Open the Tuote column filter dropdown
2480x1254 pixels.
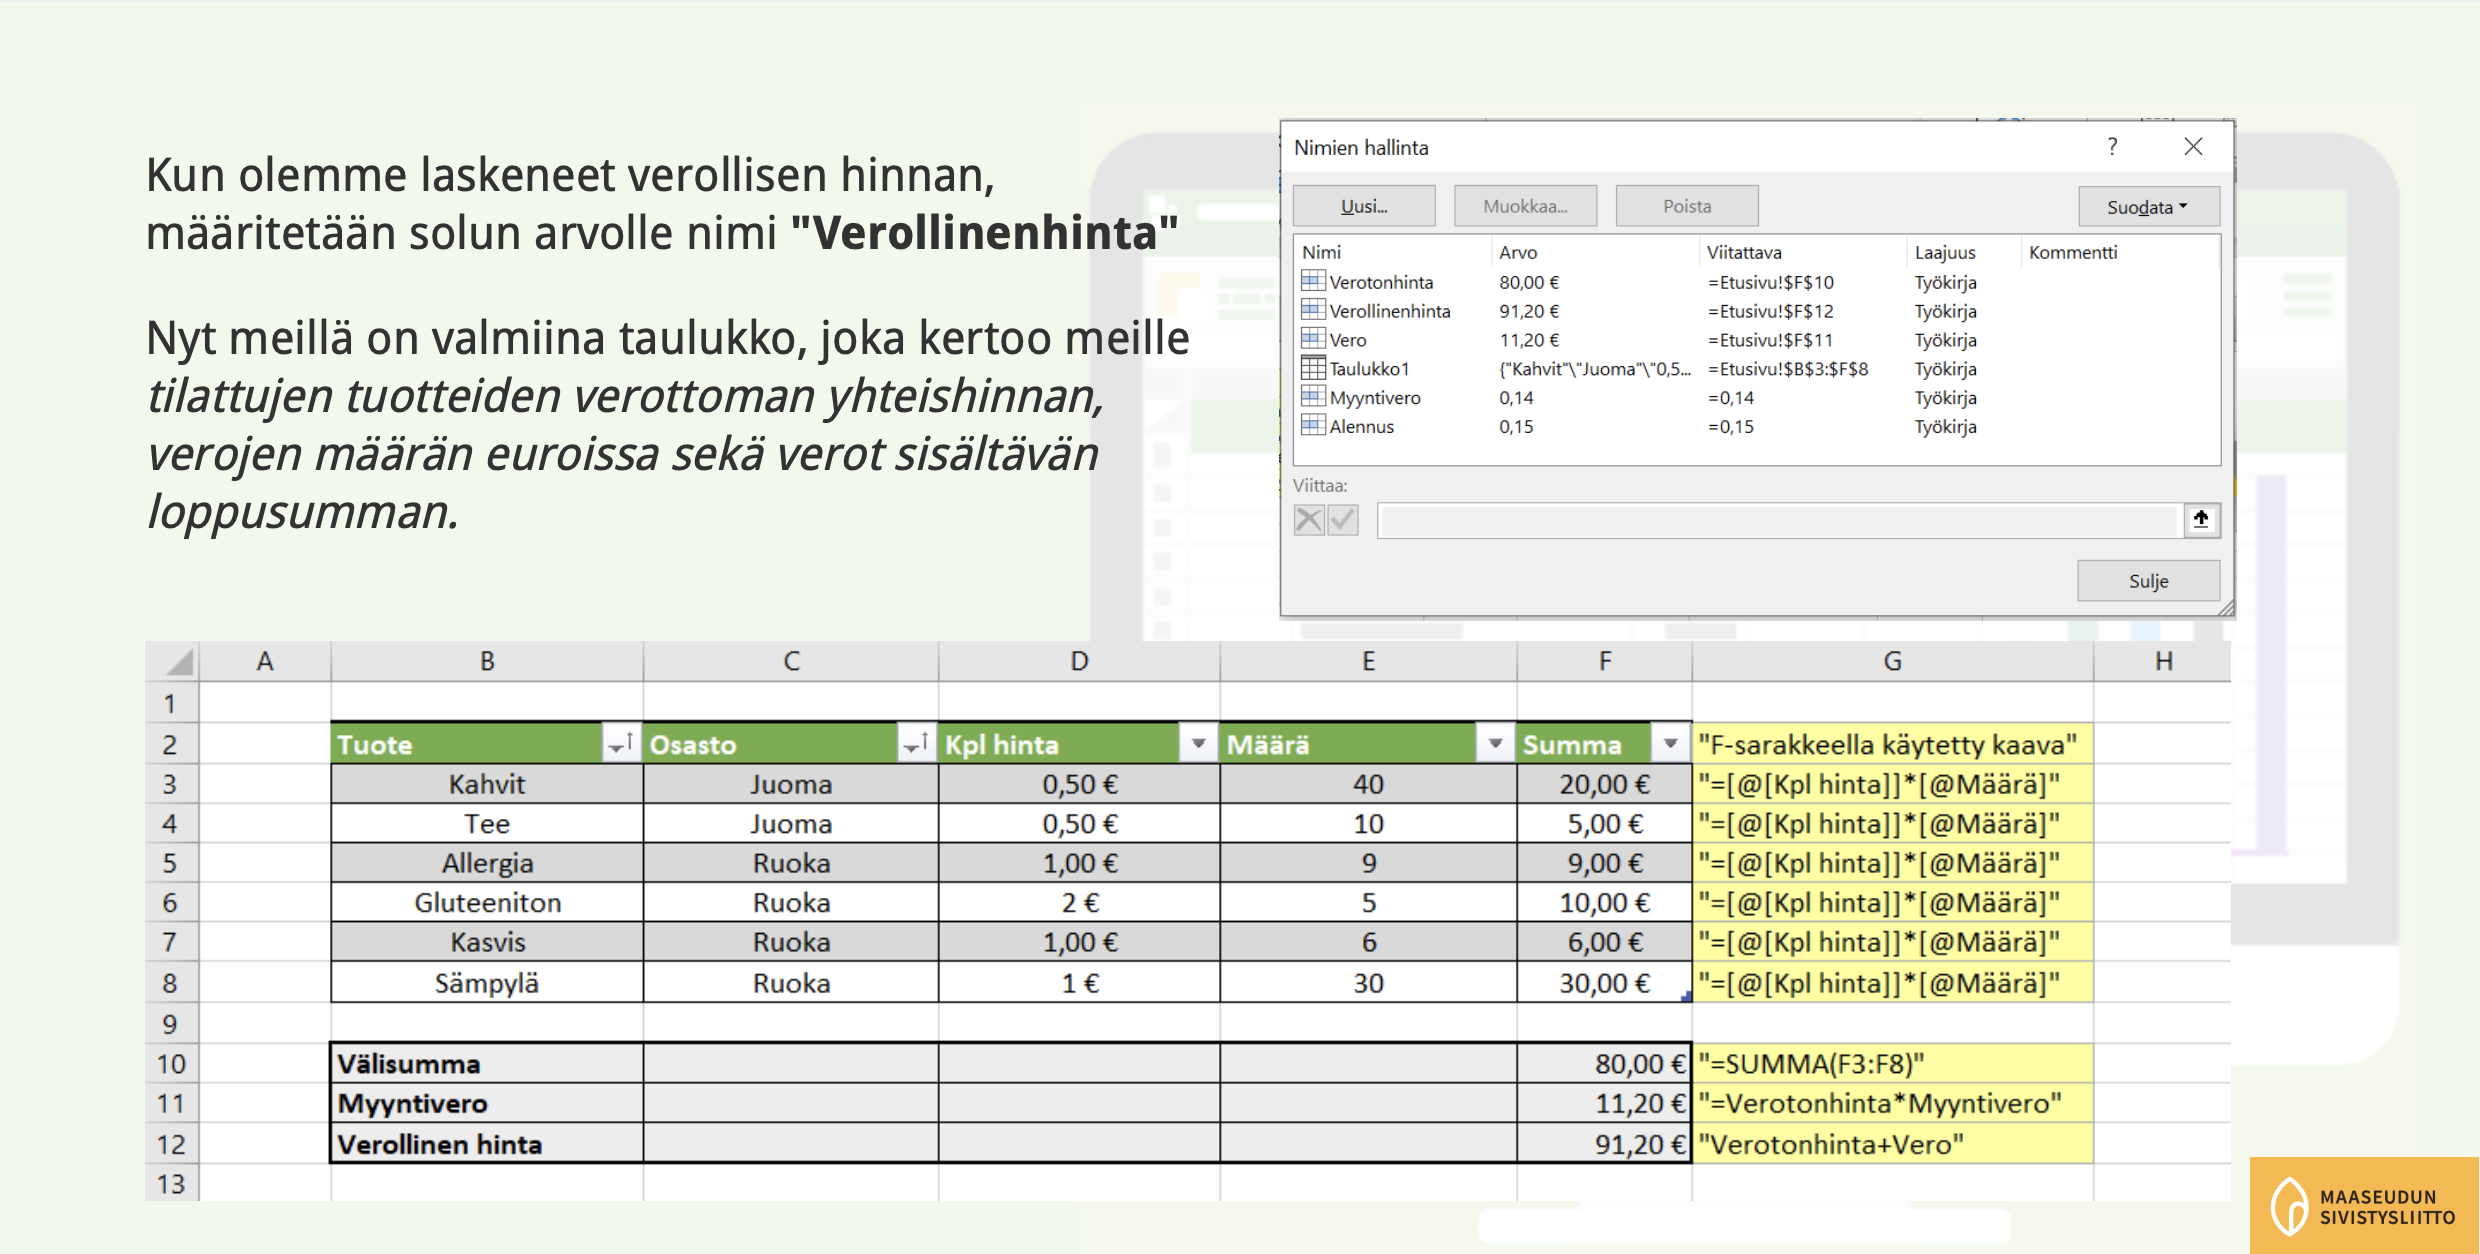coord(620,744)
